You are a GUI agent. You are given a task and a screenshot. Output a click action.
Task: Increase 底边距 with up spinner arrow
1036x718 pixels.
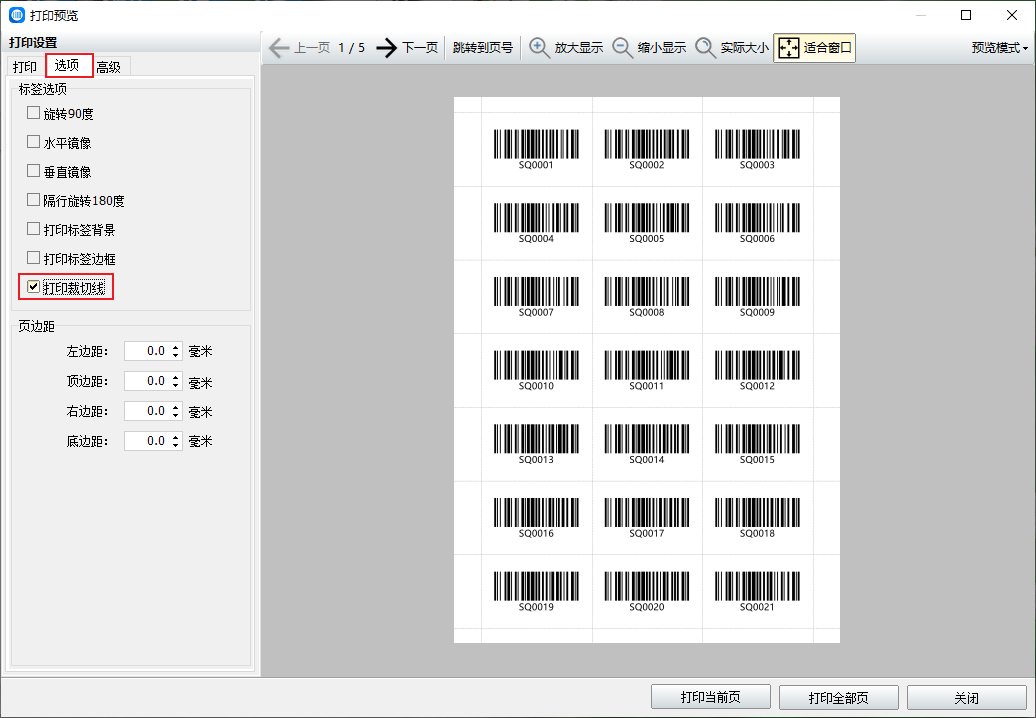(176, 437)
